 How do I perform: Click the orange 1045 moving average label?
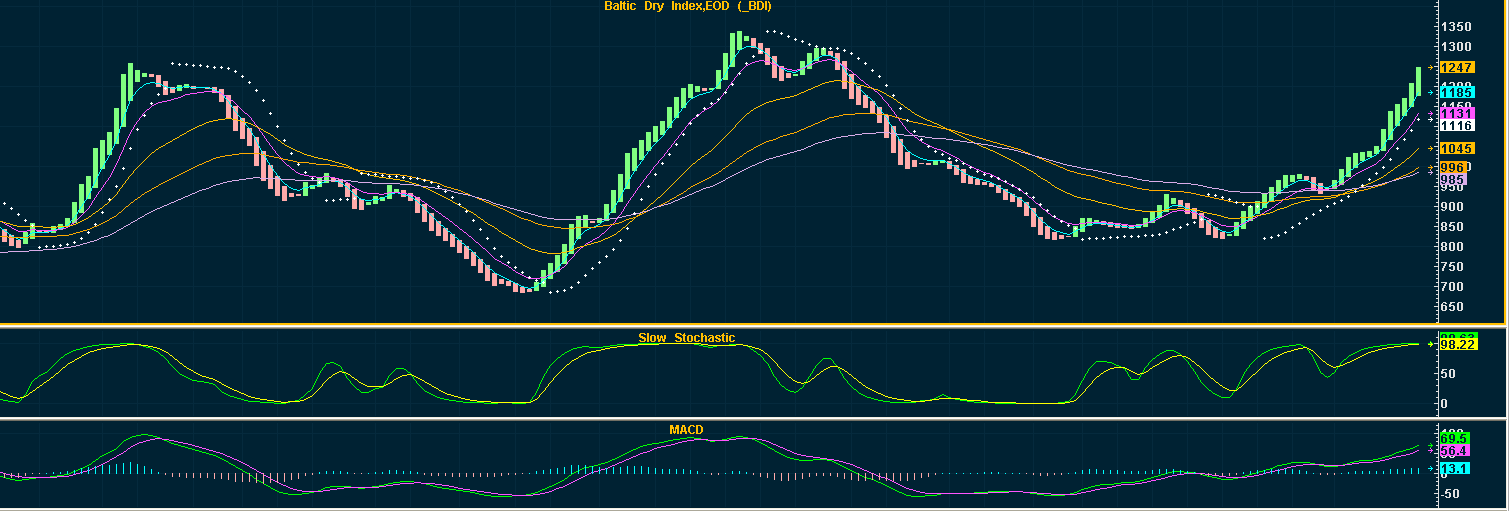(1457, 148)
